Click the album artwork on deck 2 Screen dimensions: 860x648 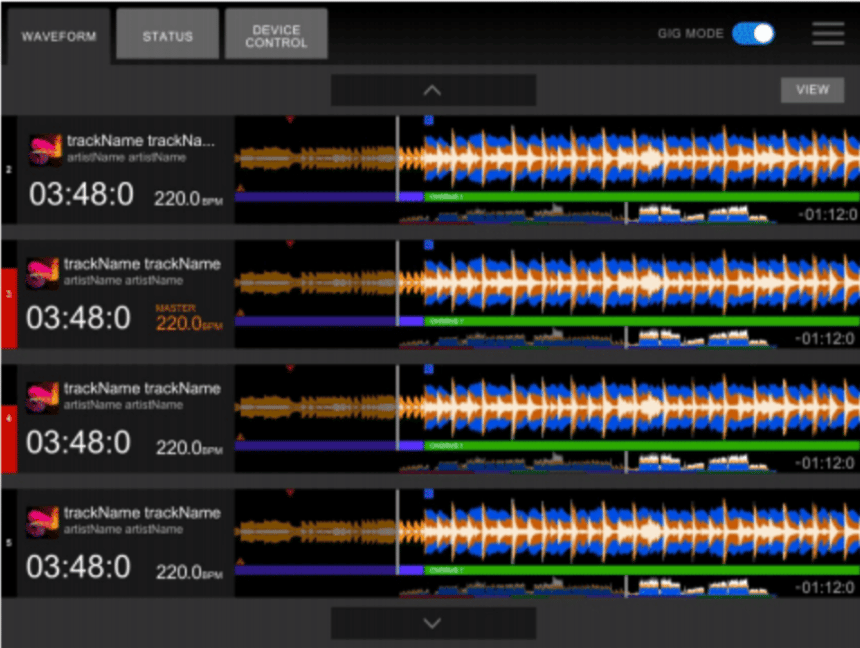[45, 151]
